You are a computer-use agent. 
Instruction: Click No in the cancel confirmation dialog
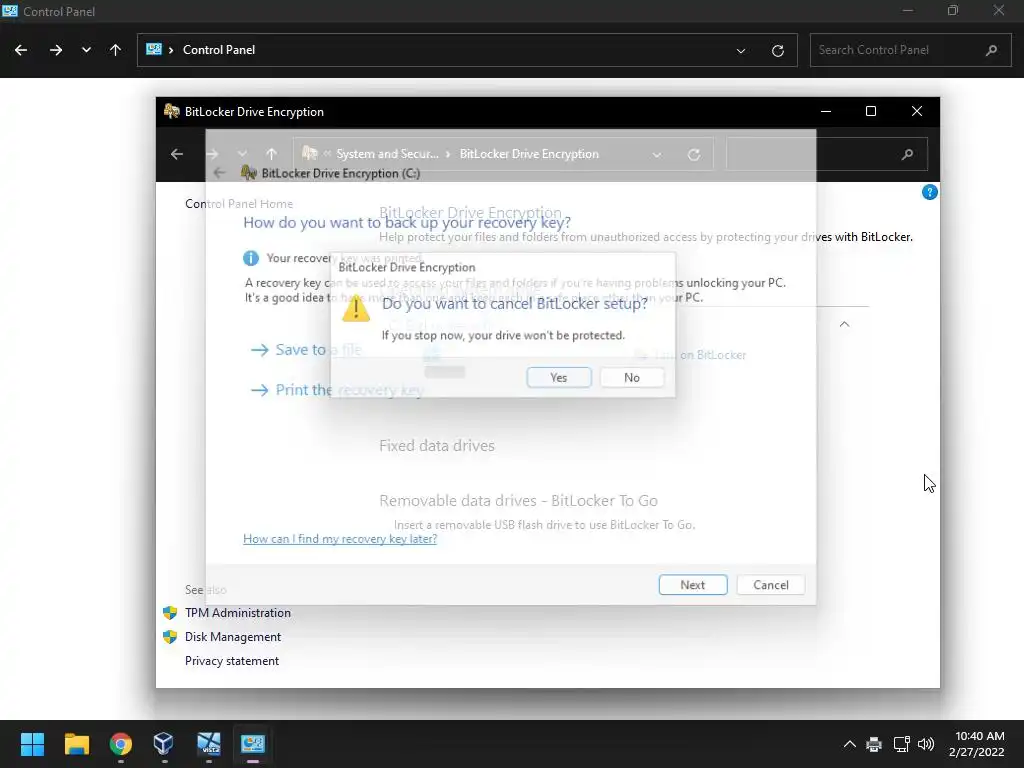[632, 377]
